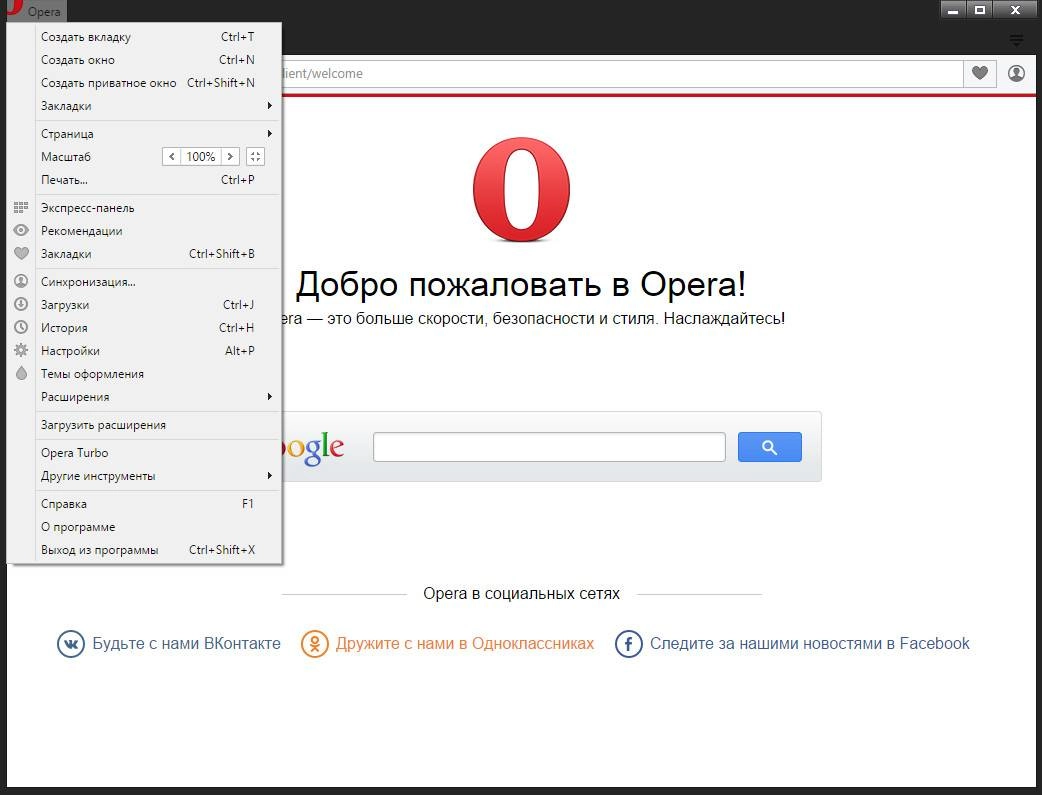Click Экспресс-панель grid icon
This screenshot has width=1042, height=795.
21,208
